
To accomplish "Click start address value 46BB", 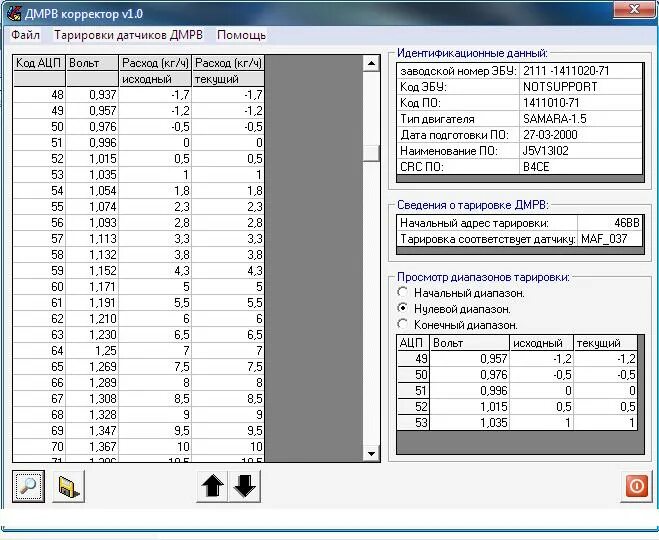I will 610,223.
